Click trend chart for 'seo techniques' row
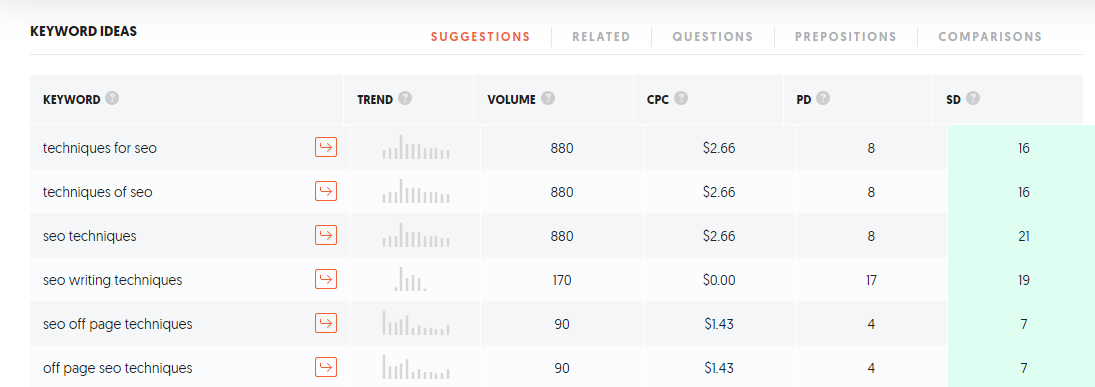1095x387 pixels. (416, 235)
